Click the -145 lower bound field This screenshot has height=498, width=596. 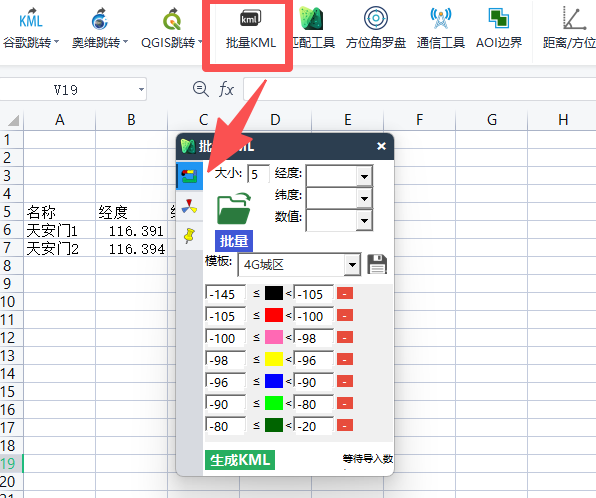(x=225, y=294)
